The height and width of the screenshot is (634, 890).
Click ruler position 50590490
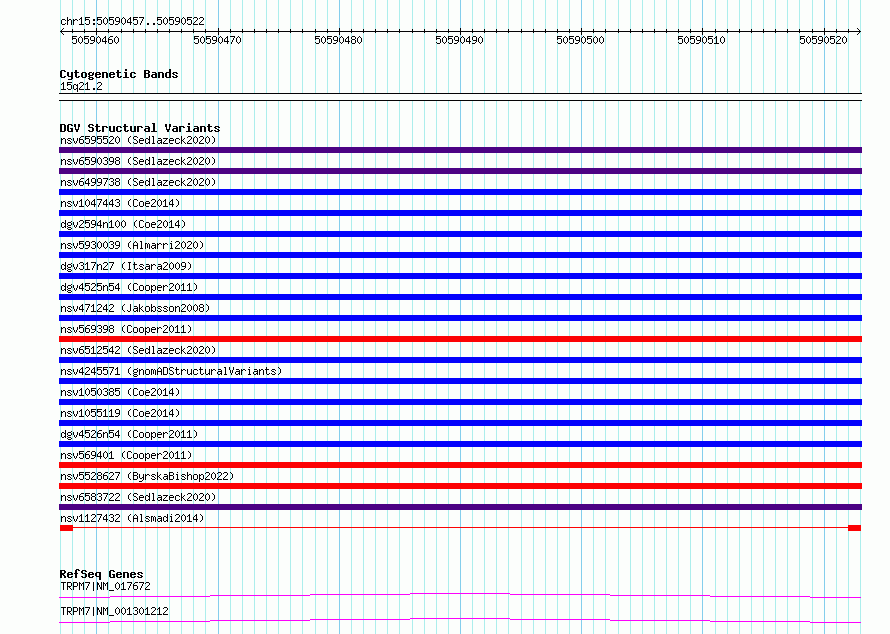[459, 40]
